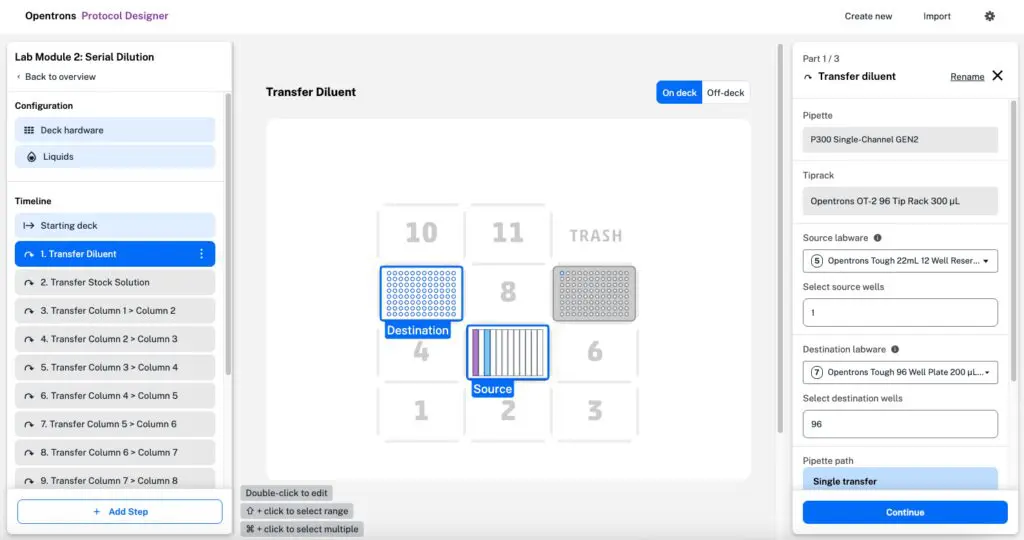The height and width of the screenshot is (540, 1024).
Task: Open Destination labware dropdown
Action: [900, 373]
